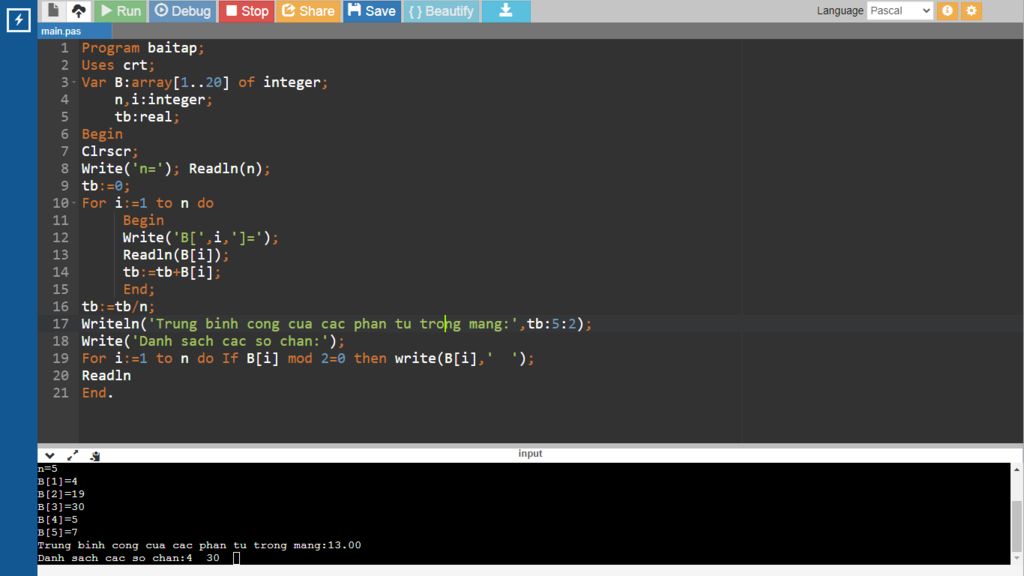Click the lightning bolt logo icon
Image resolution: width=1024 pixels, height=576 pixels.
pos(18,19)
